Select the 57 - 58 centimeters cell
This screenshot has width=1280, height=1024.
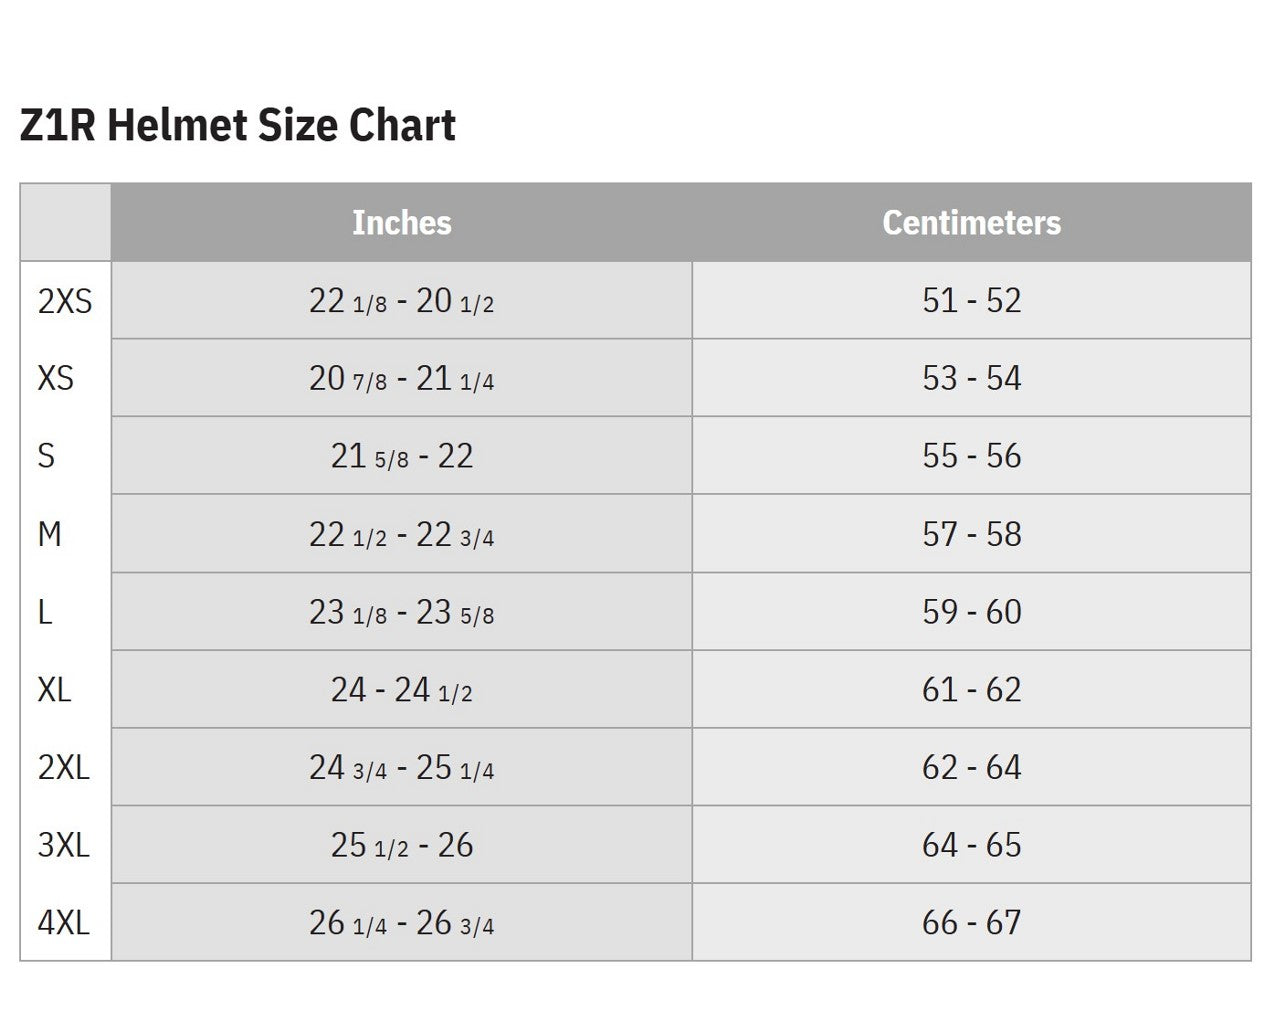coord(971,535)
